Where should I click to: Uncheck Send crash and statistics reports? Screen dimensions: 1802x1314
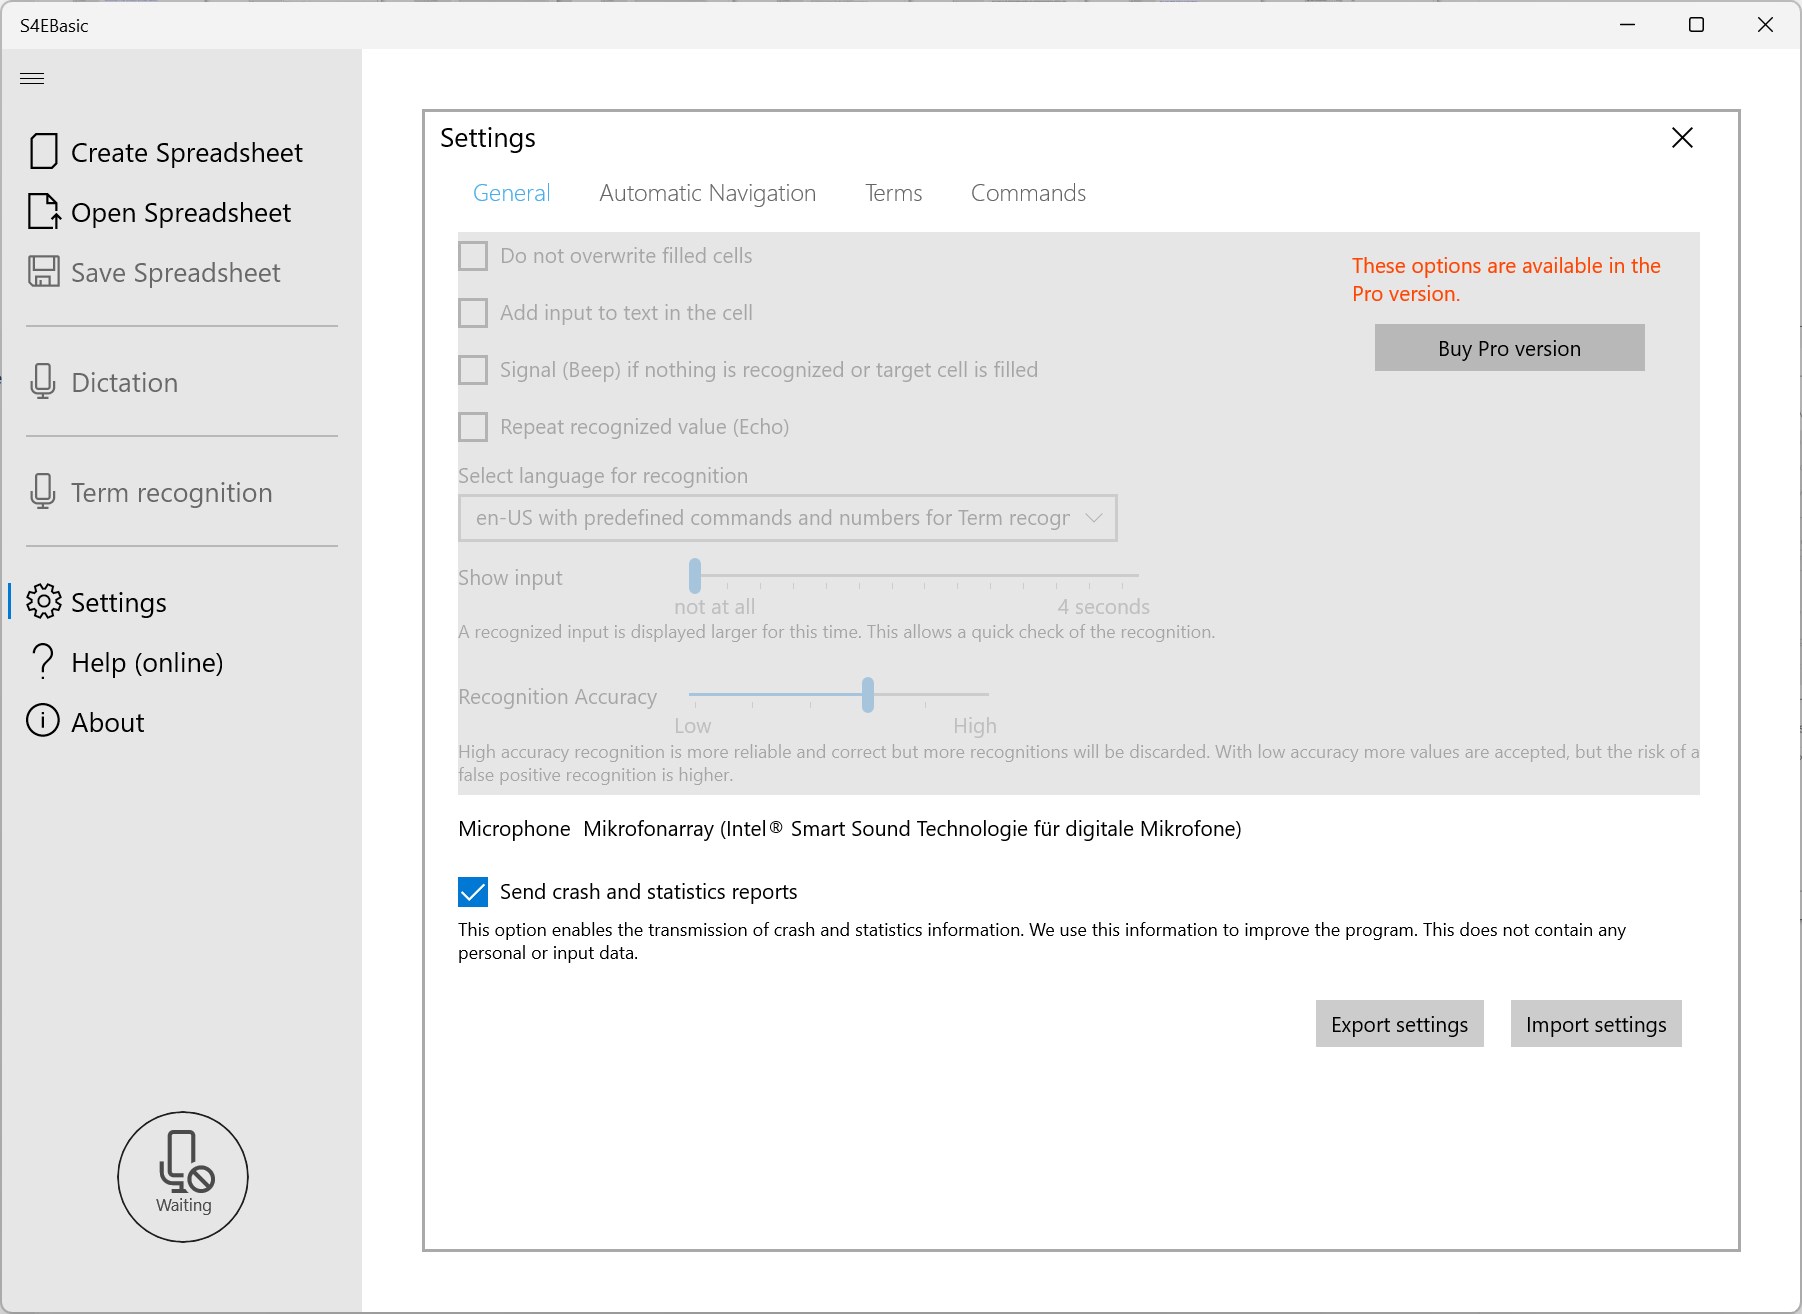tap(473, 891)
